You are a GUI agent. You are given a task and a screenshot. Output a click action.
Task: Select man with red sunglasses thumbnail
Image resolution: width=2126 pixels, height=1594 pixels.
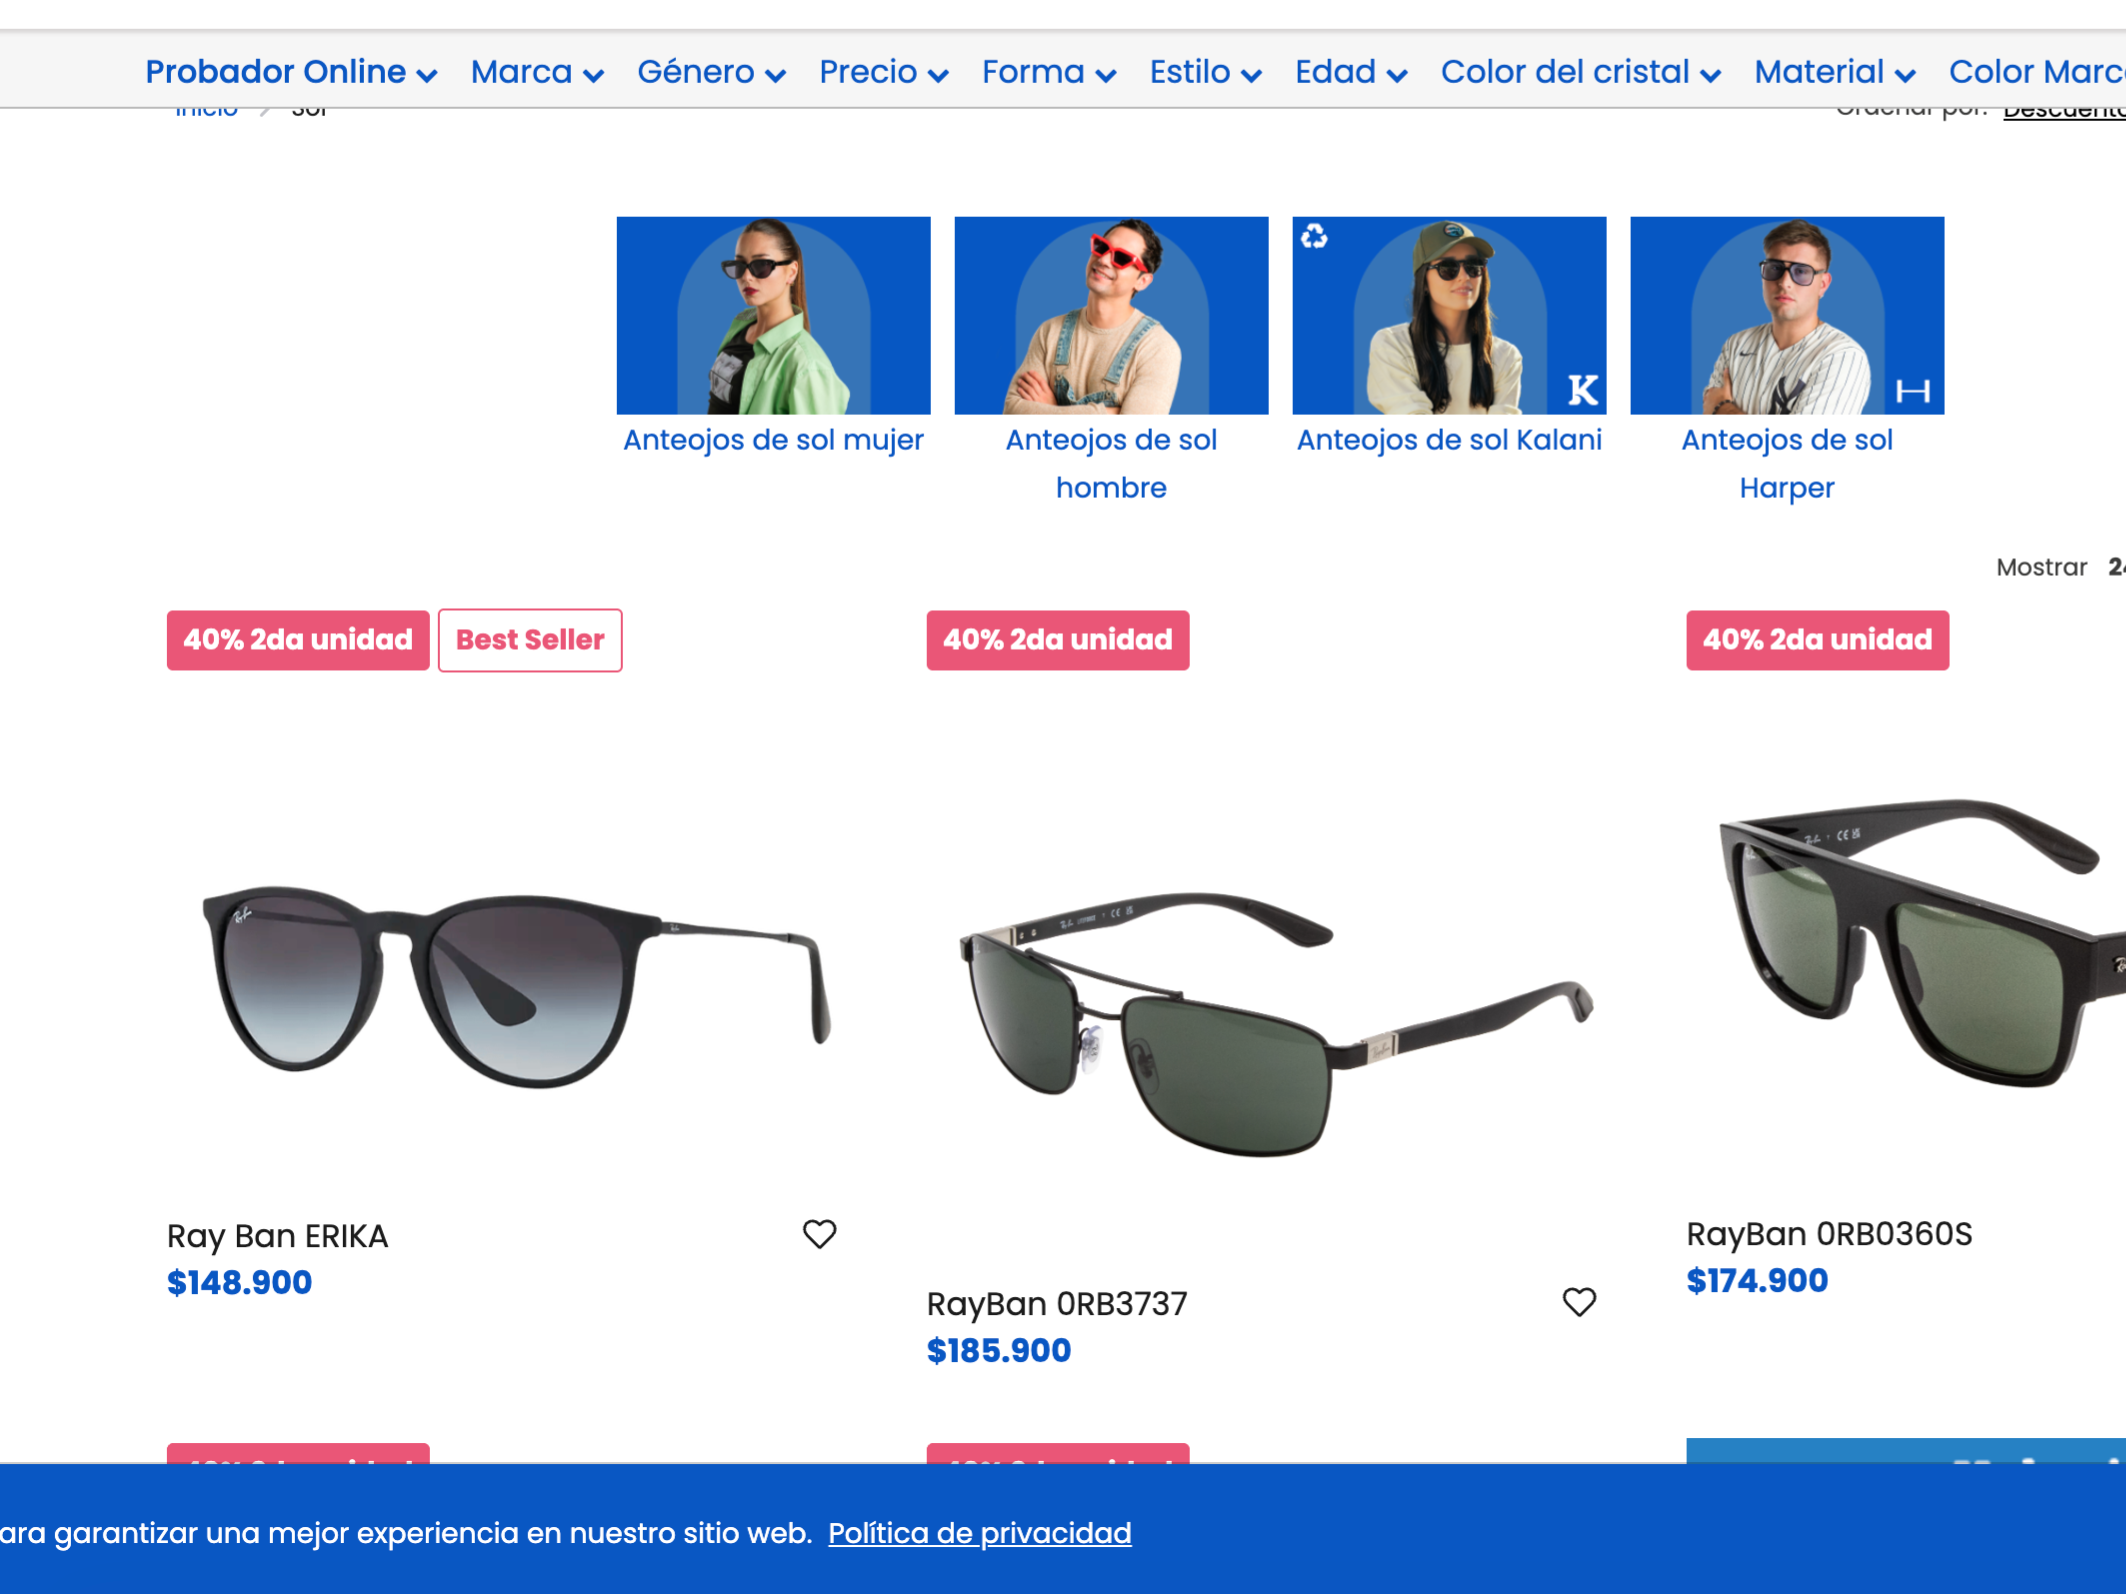click(1111, 315)
